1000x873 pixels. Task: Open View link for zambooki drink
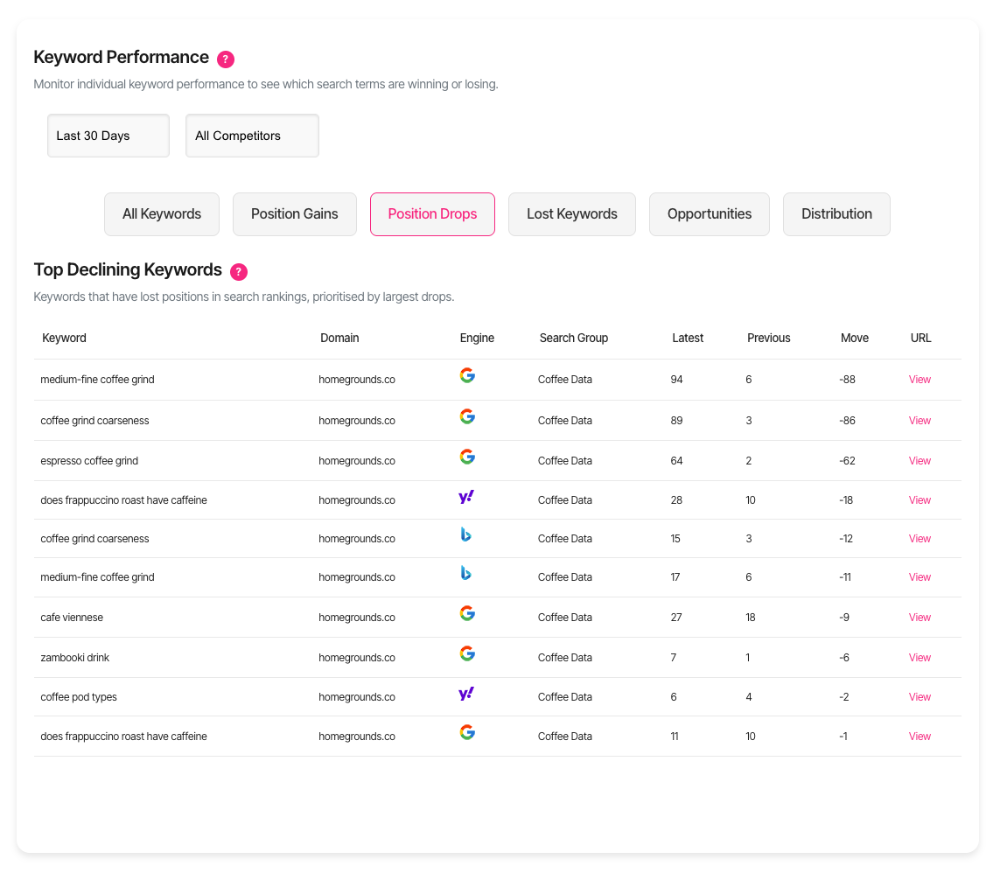coord(920,657)
